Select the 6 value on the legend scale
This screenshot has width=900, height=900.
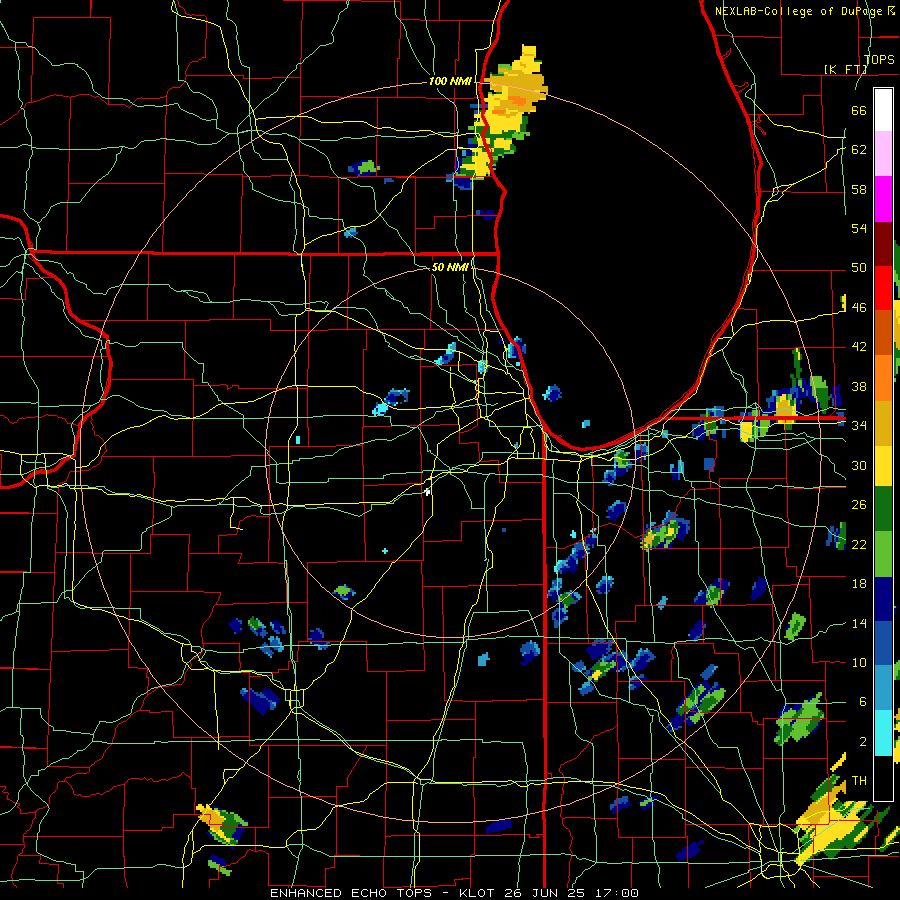863,701
